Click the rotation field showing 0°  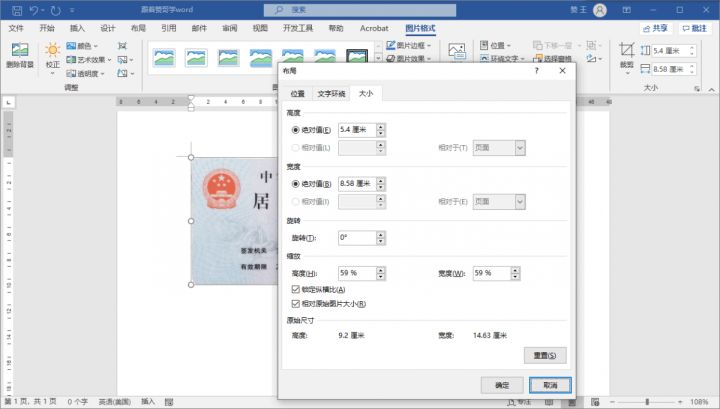click(357, 238)
